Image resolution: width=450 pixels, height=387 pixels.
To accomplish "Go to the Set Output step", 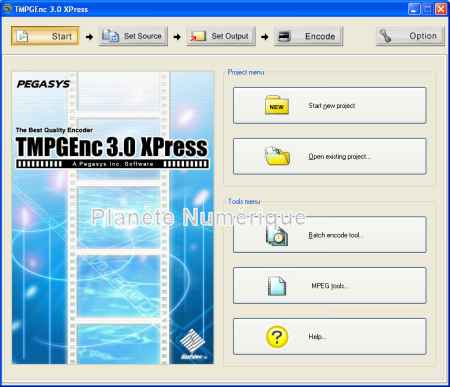I will pyautogui.click(x=221, y=36).
